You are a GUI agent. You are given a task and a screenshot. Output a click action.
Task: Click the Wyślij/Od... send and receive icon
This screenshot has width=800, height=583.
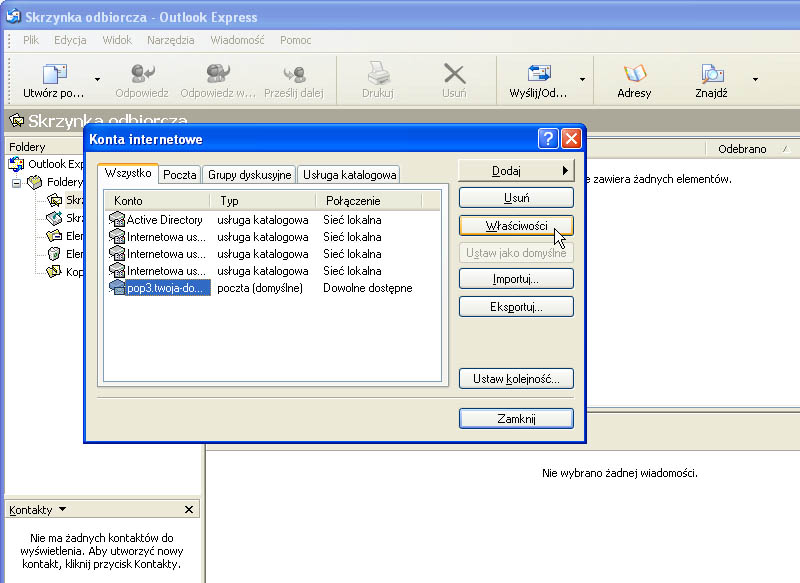click(539, 73)
